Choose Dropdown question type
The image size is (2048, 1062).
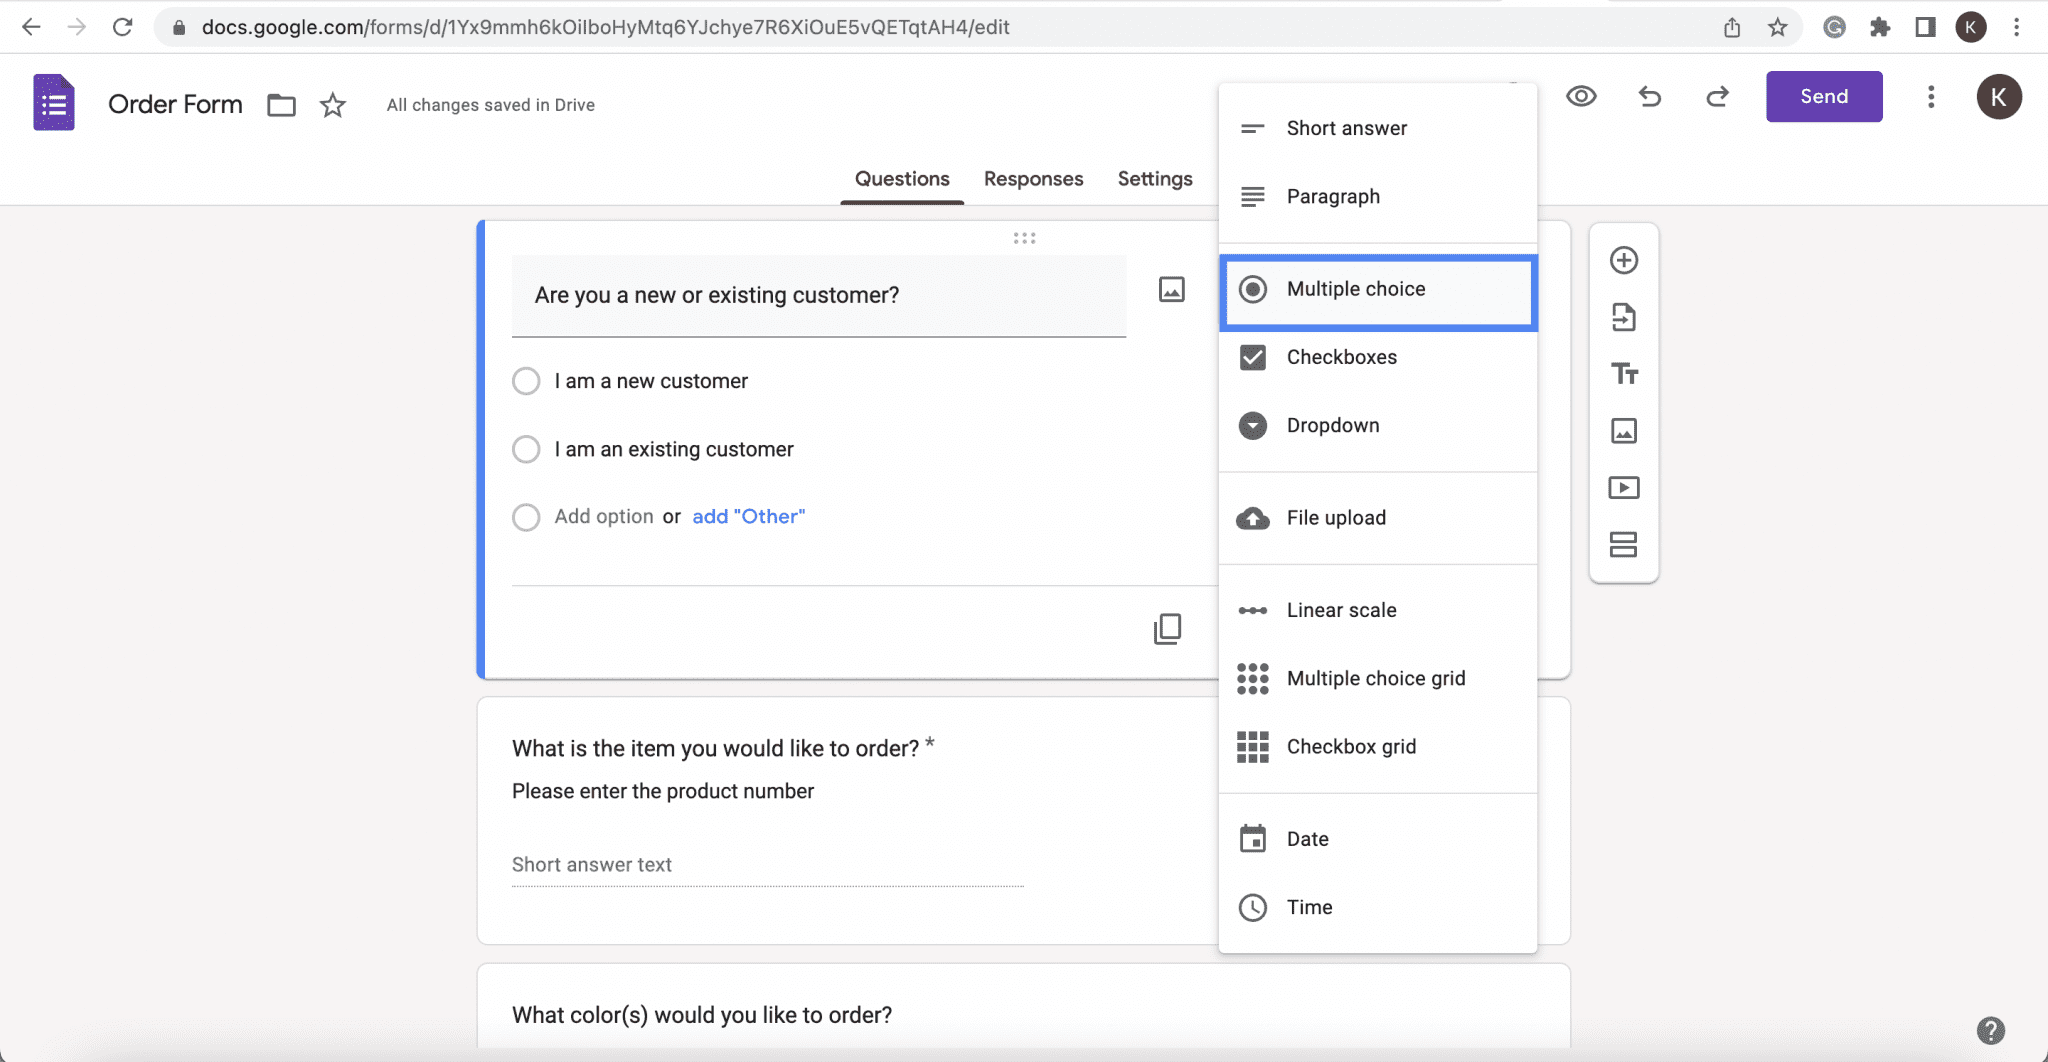pyautogui.click(x=1378, y=425)
